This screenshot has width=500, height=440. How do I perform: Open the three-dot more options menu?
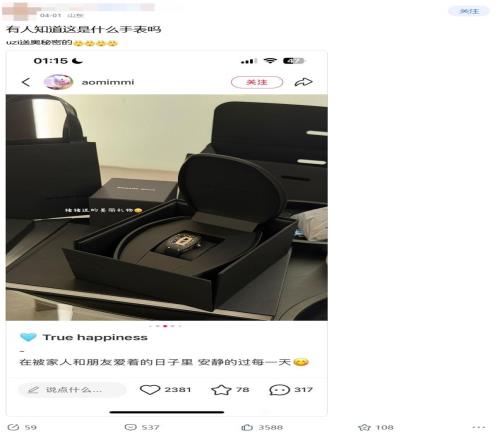(x=479, y=427)
